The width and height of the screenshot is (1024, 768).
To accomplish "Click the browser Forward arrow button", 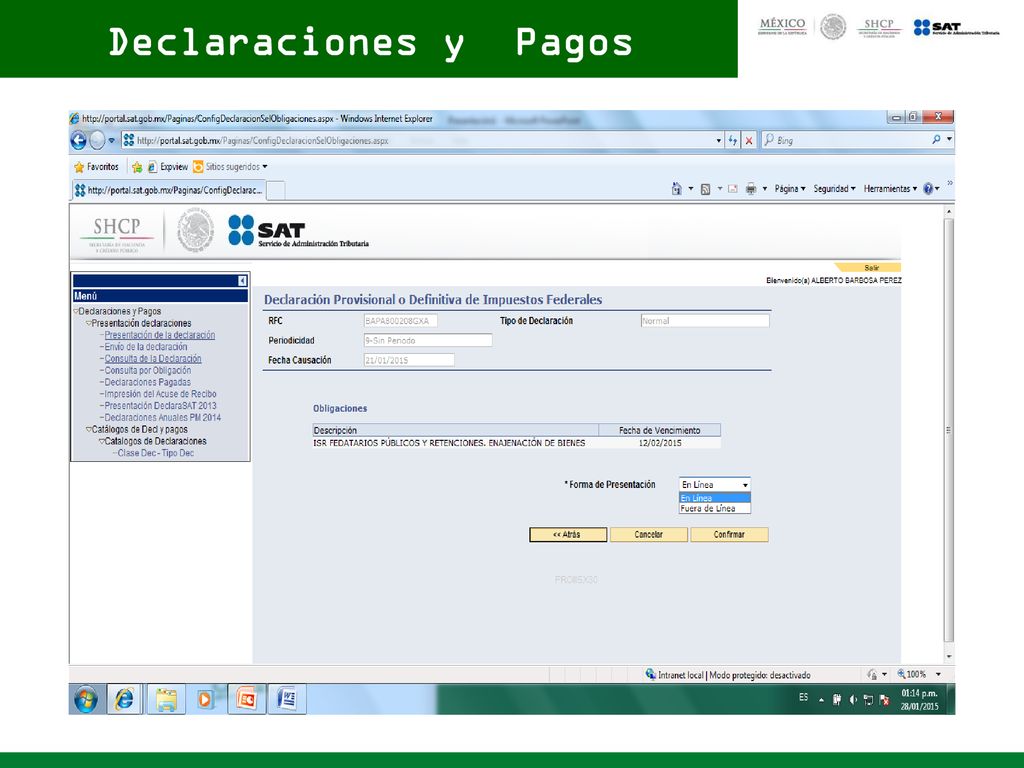I will (x=97, y=140).
